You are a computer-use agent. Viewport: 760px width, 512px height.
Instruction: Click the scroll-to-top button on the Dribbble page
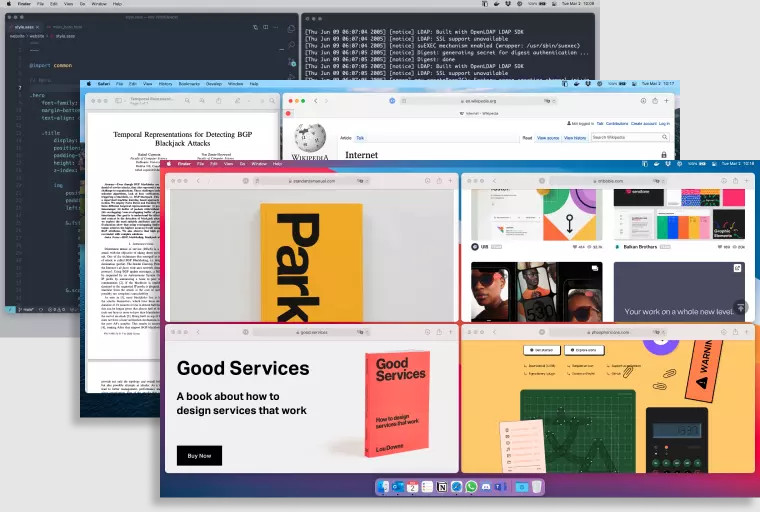pos(741,307)
